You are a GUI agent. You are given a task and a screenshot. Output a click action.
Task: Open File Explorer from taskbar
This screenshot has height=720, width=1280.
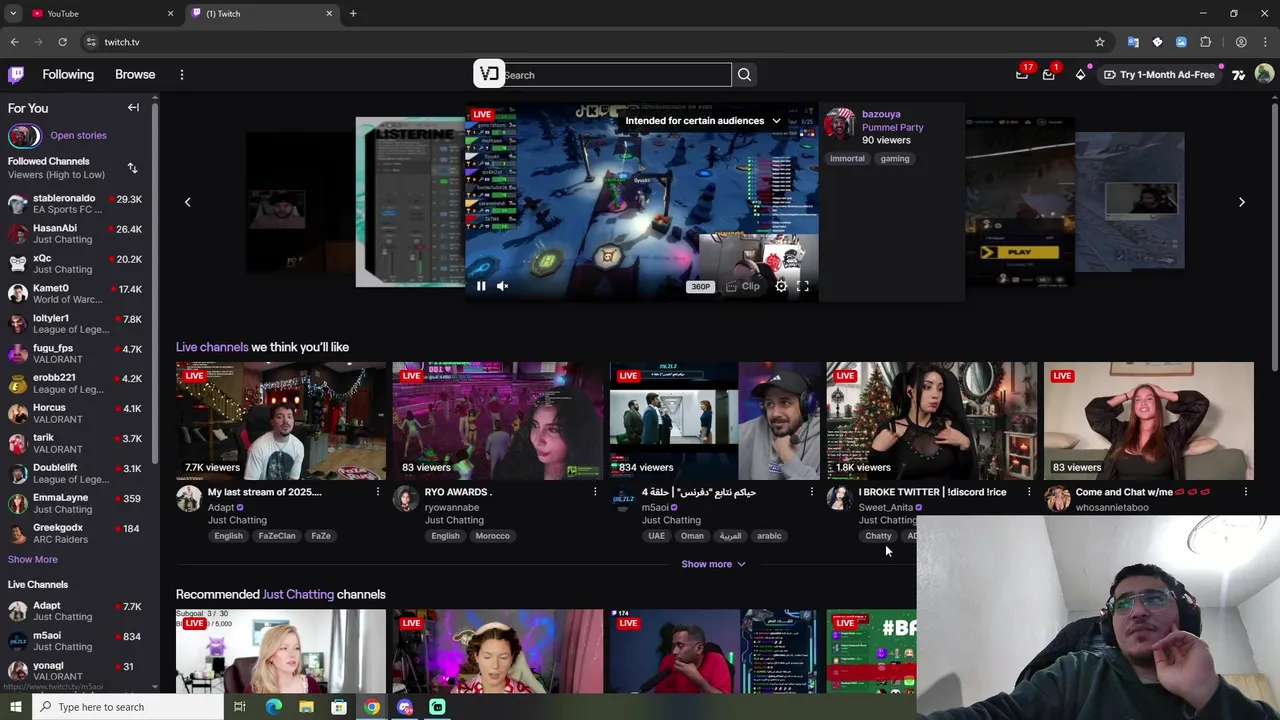[x=306, y=707]
